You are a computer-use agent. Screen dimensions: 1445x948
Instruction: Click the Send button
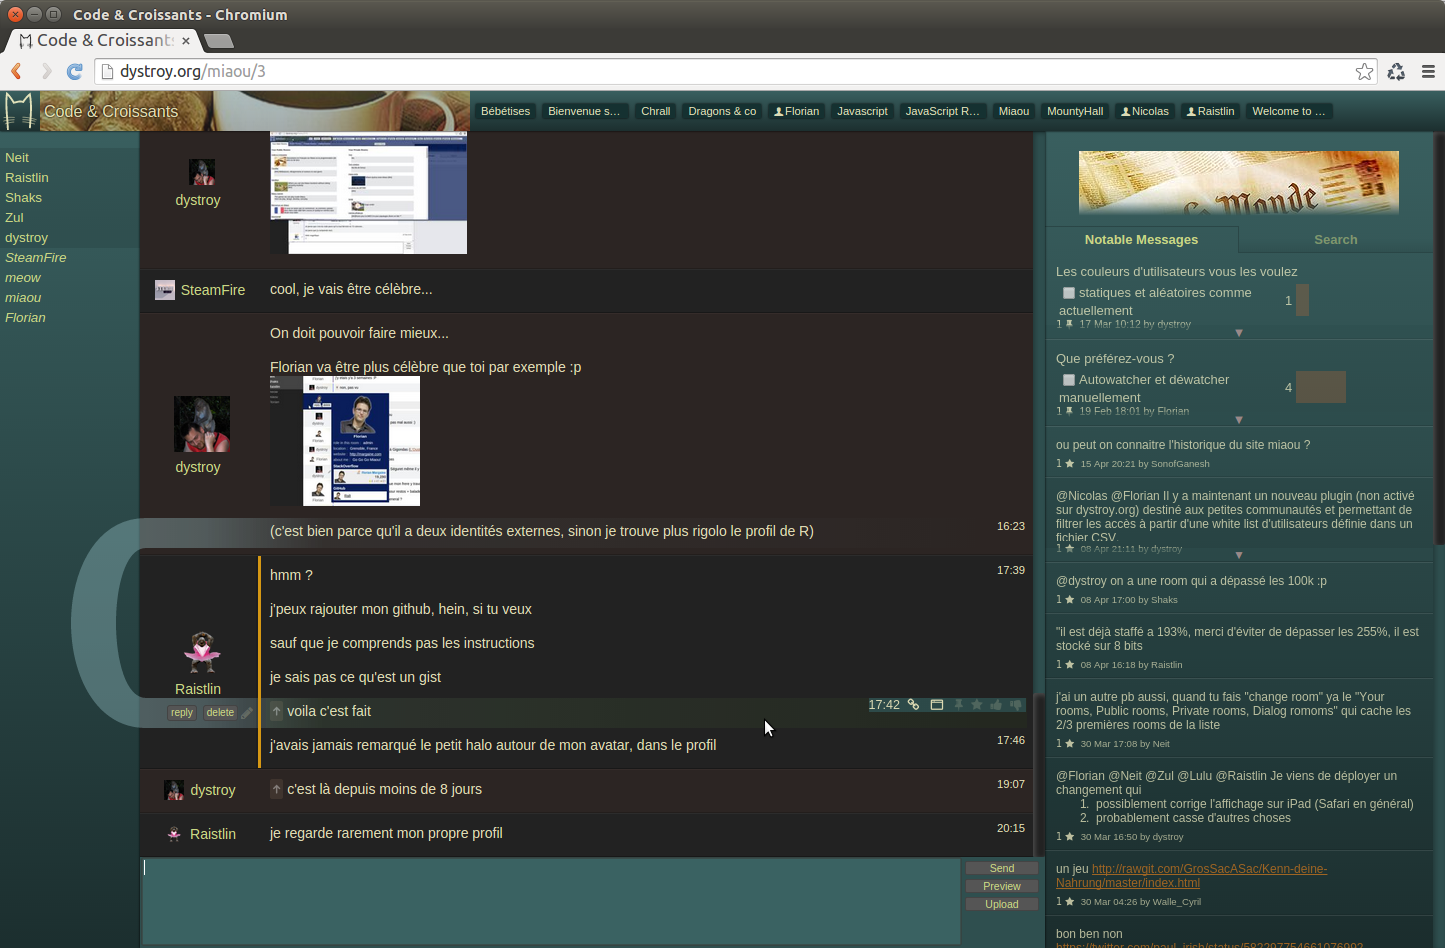point(1001,868)
